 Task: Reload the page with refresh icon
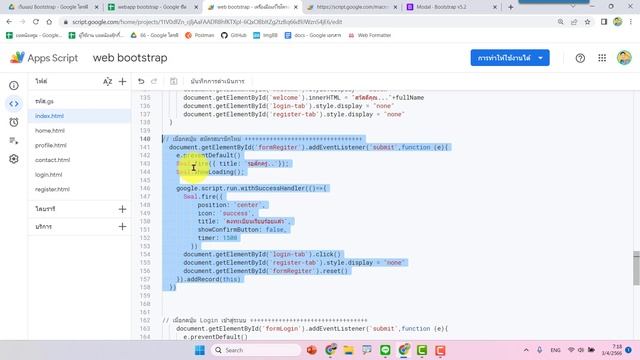coord(36,22)
